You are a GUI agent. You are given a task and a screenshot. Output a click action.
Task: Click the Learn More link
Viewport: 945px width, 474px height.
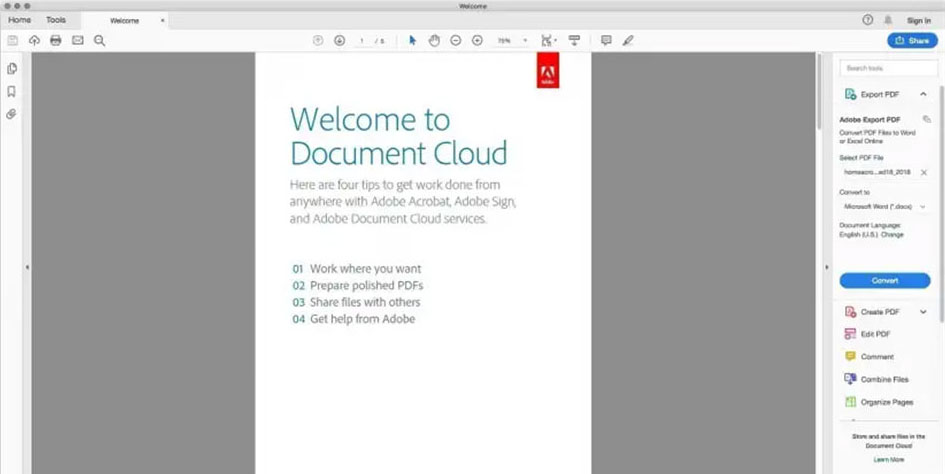[x=889, y=460]
